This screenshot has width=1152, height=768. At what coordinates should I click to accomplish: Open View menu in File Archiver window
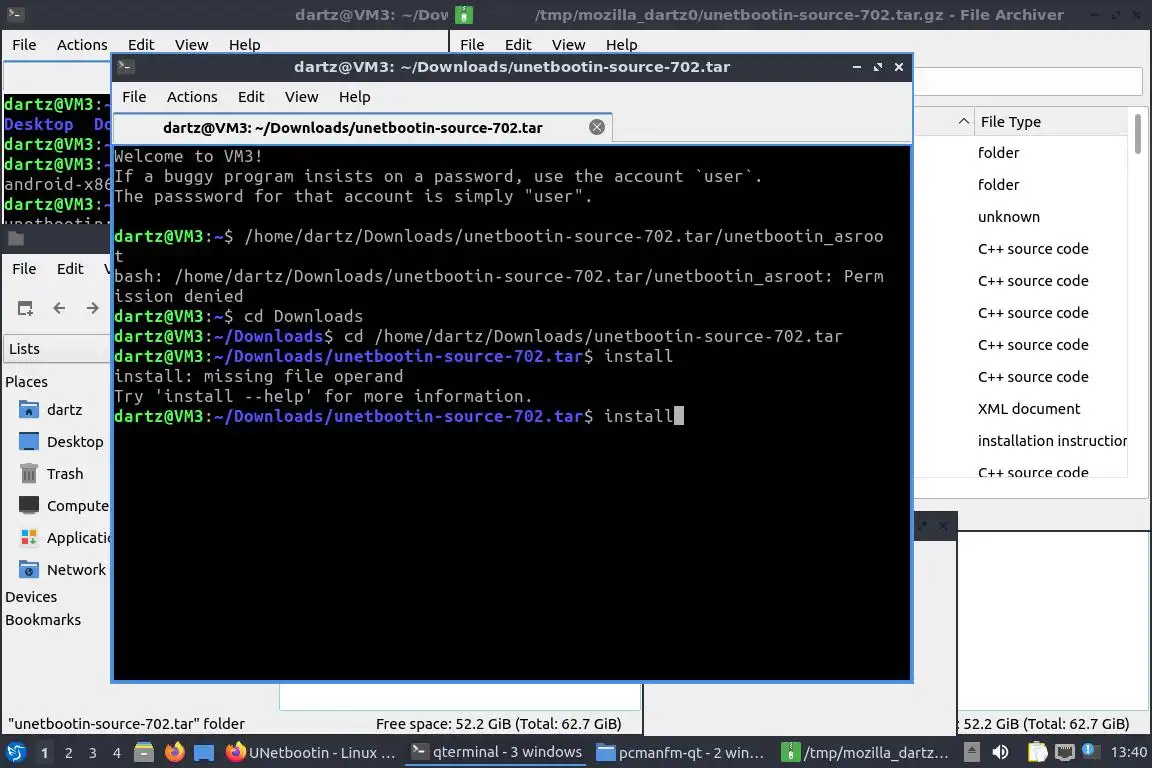coord(568,45)
